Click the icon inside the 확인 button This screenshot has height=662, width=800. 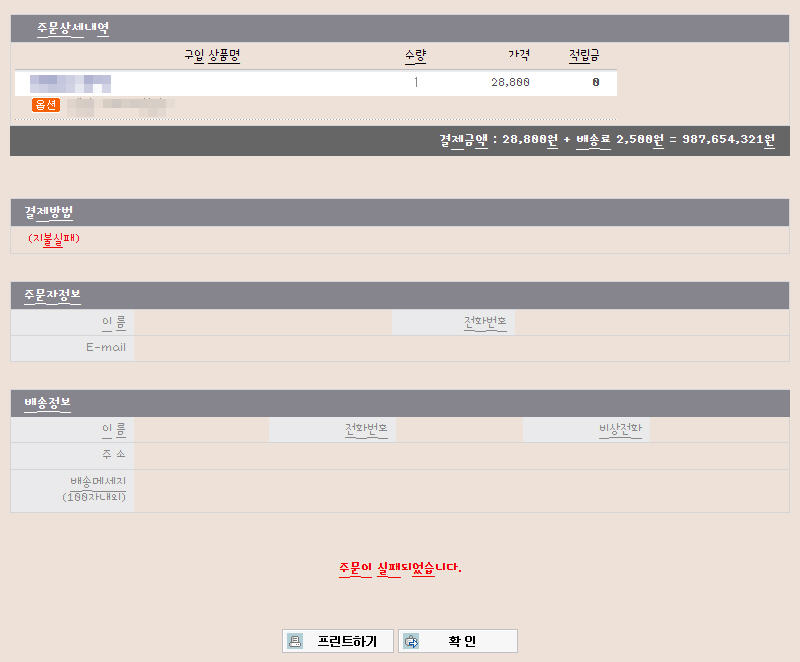tap(411, 641)
